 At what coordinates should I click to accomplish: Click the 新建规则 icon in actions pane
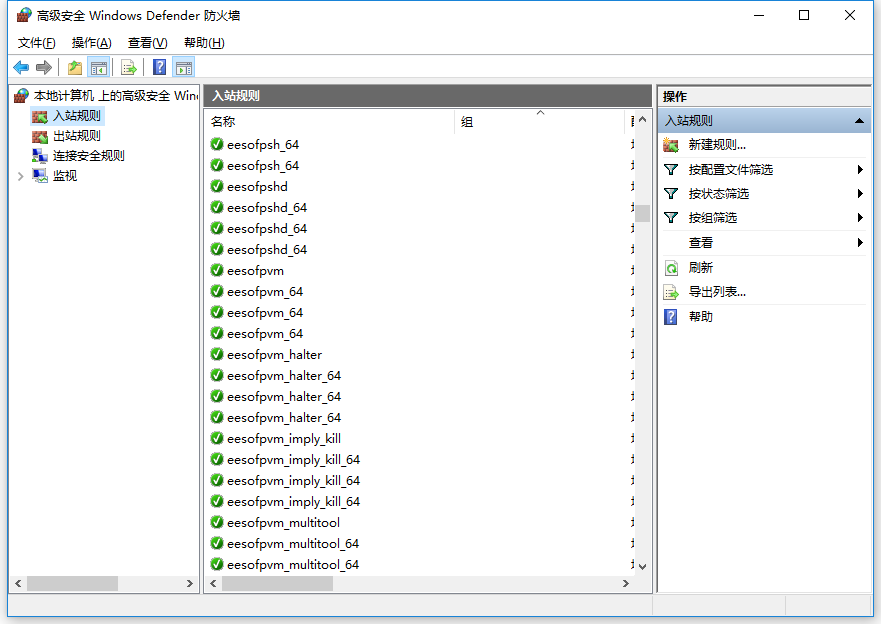(671, 145)
